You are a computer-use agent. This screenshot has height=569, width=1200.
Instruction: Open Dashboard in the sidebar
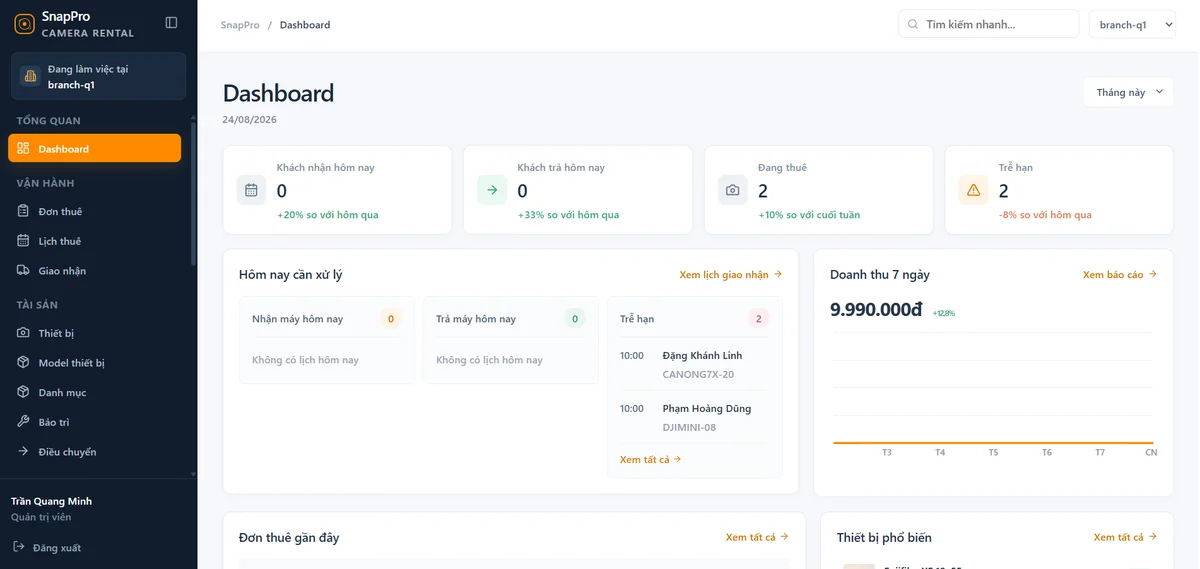94,148
